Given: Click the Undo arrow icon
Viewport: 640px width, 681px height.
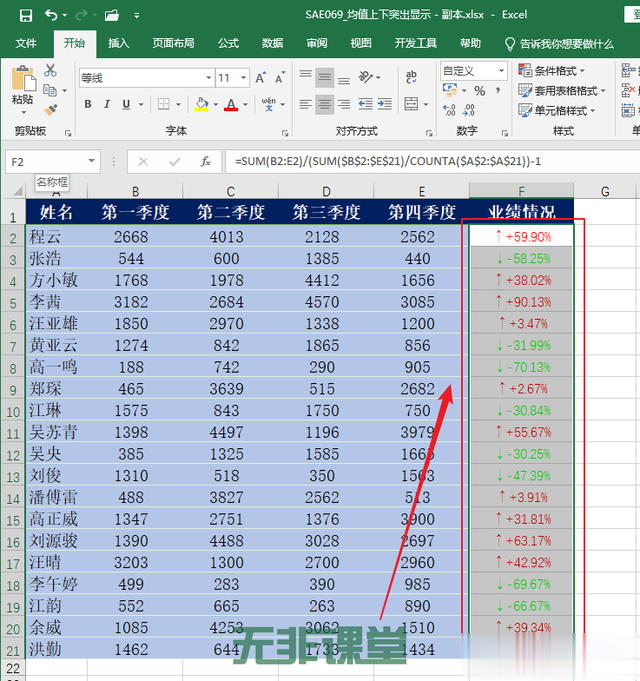Looking at the screenshot, I should click(51, 16).
